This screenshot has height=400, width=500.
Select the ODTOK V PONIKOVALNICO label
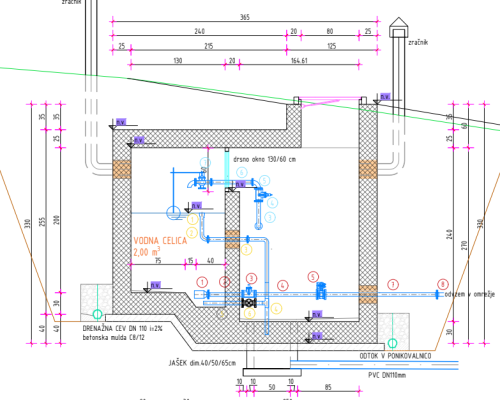[395, 356]
